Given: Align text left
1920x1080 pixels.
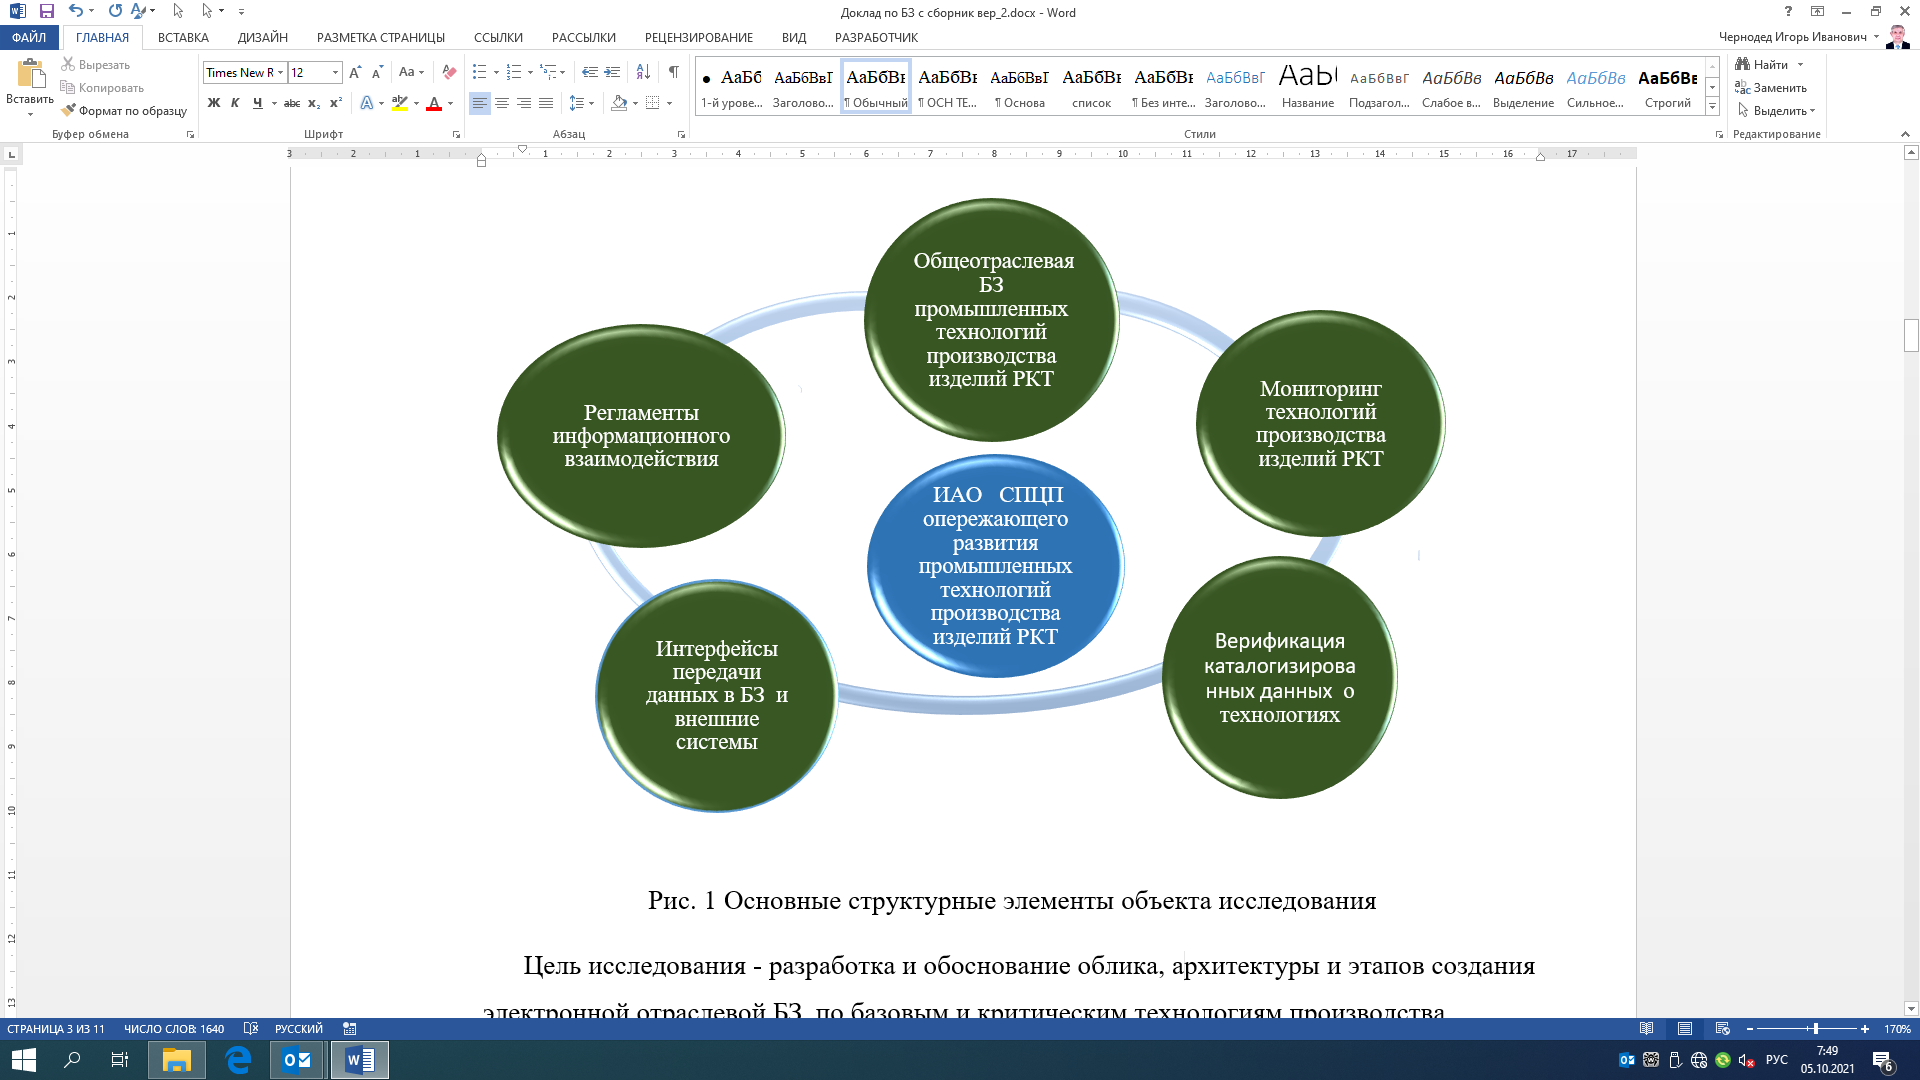Looking at the screenshot, I should (480, 103).
